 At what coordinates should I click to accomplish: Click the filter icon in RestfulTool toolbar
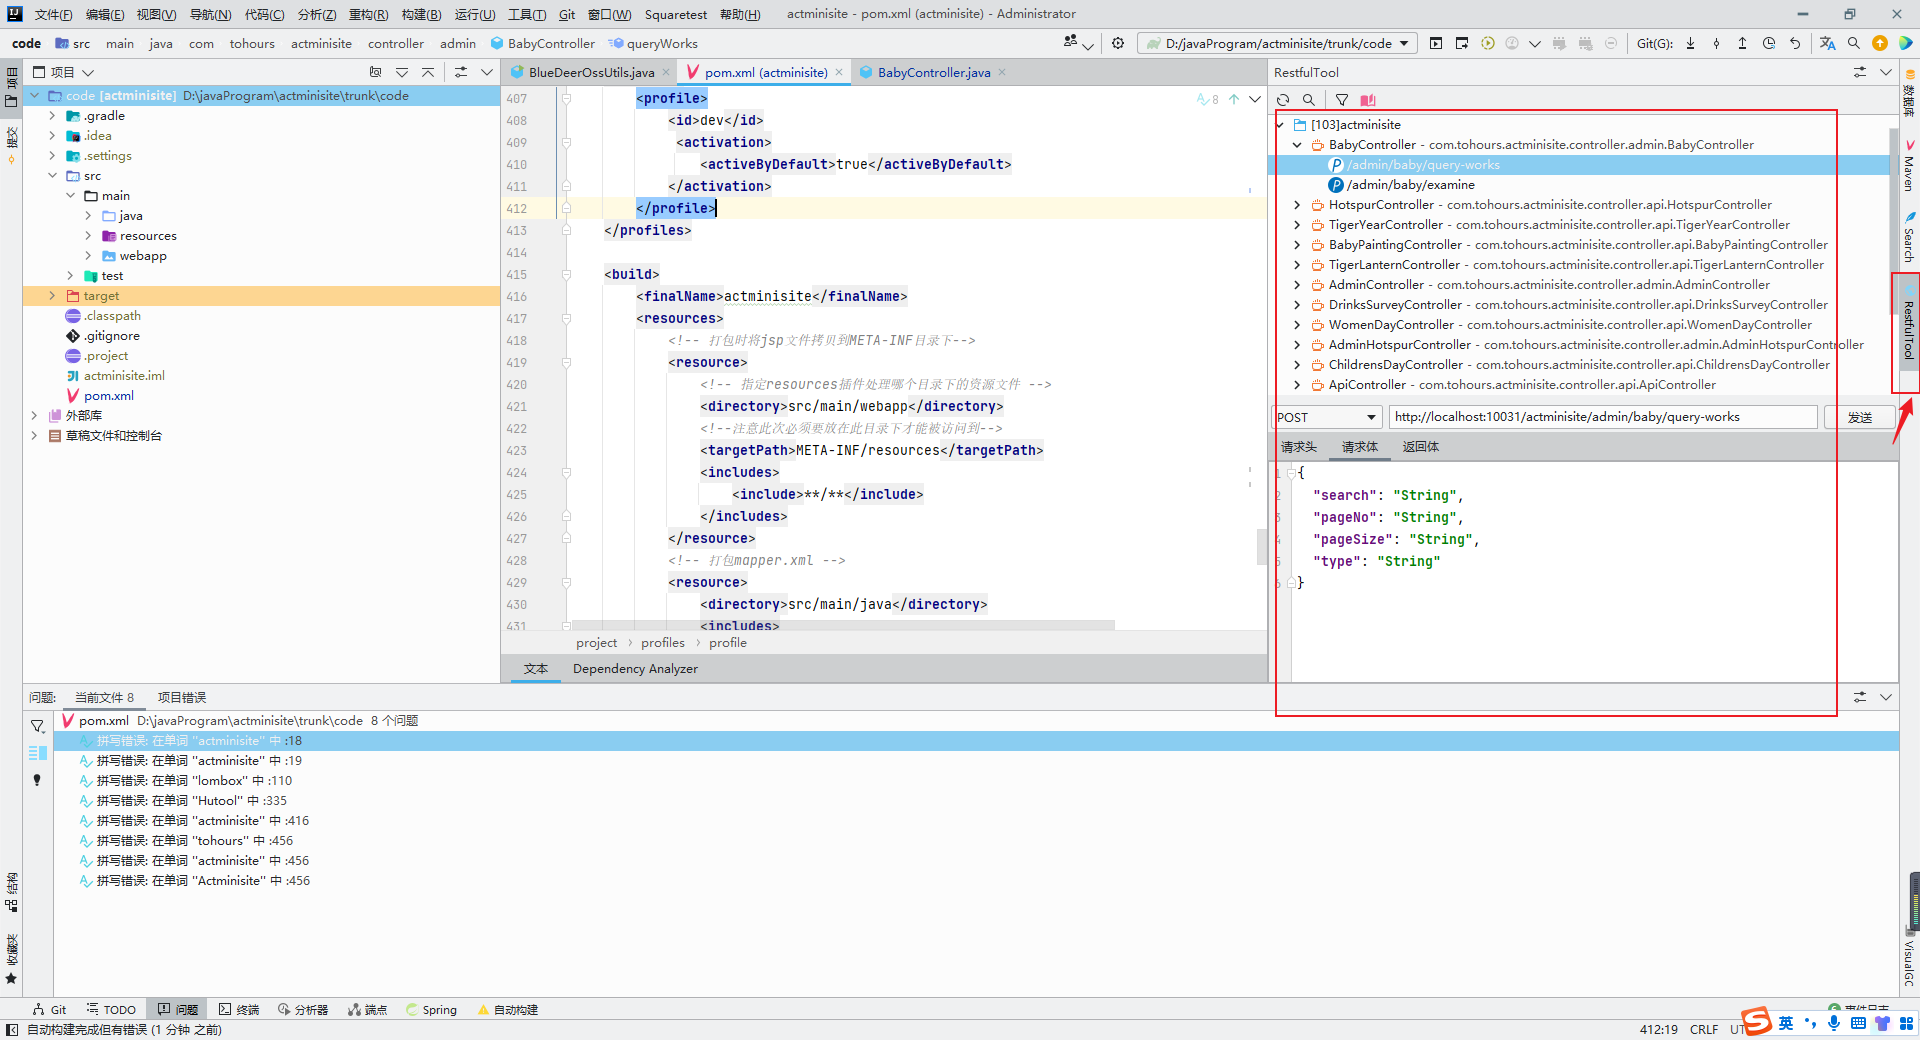pos(1342,100)
